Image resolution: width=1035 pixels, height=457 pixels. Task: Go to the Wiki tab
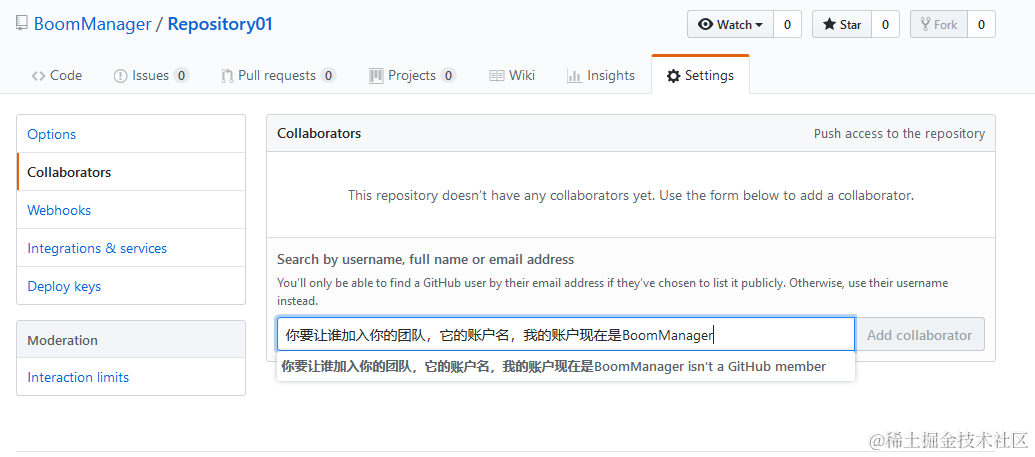[x=512, y=75]
